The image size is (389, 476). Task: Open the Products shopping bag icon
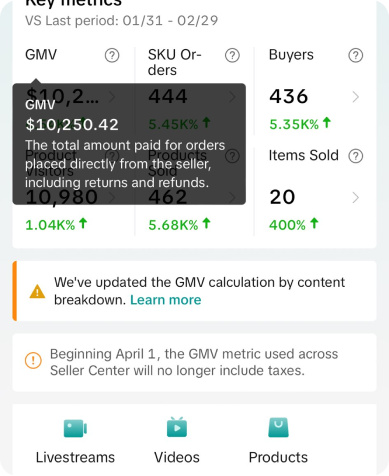[278, 427]
